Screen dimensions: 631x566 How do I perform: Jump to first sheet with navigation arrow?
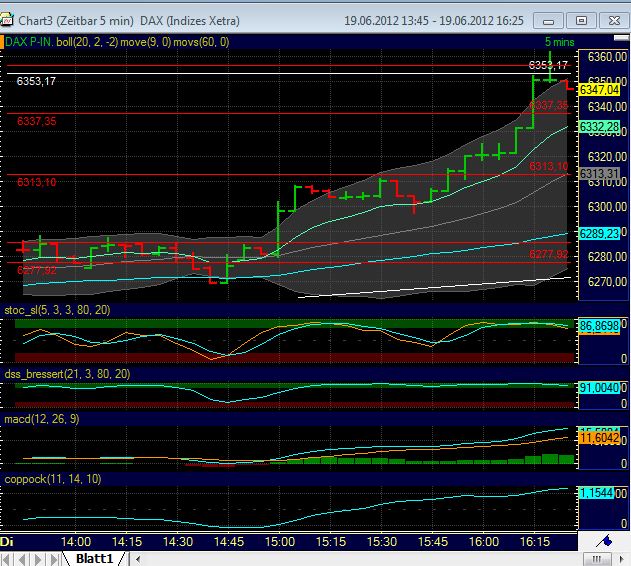(7, 560)
